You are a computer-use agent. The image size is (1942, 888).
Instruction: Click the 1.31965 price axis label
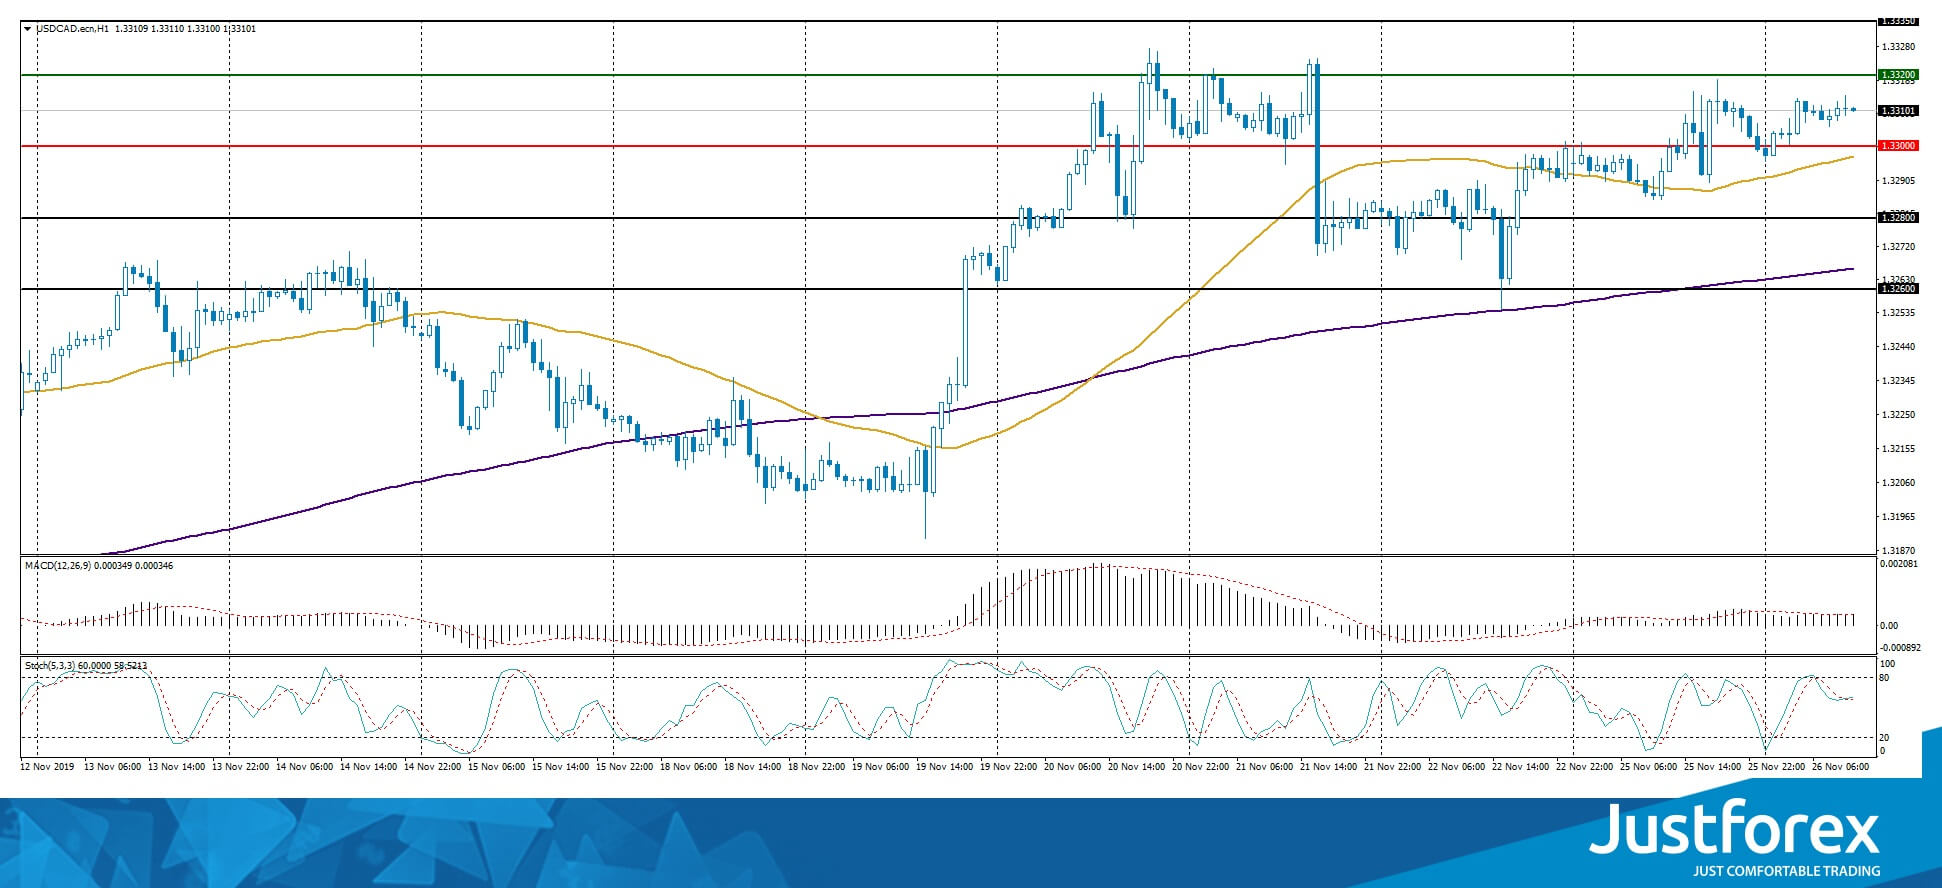point(1898,517)
